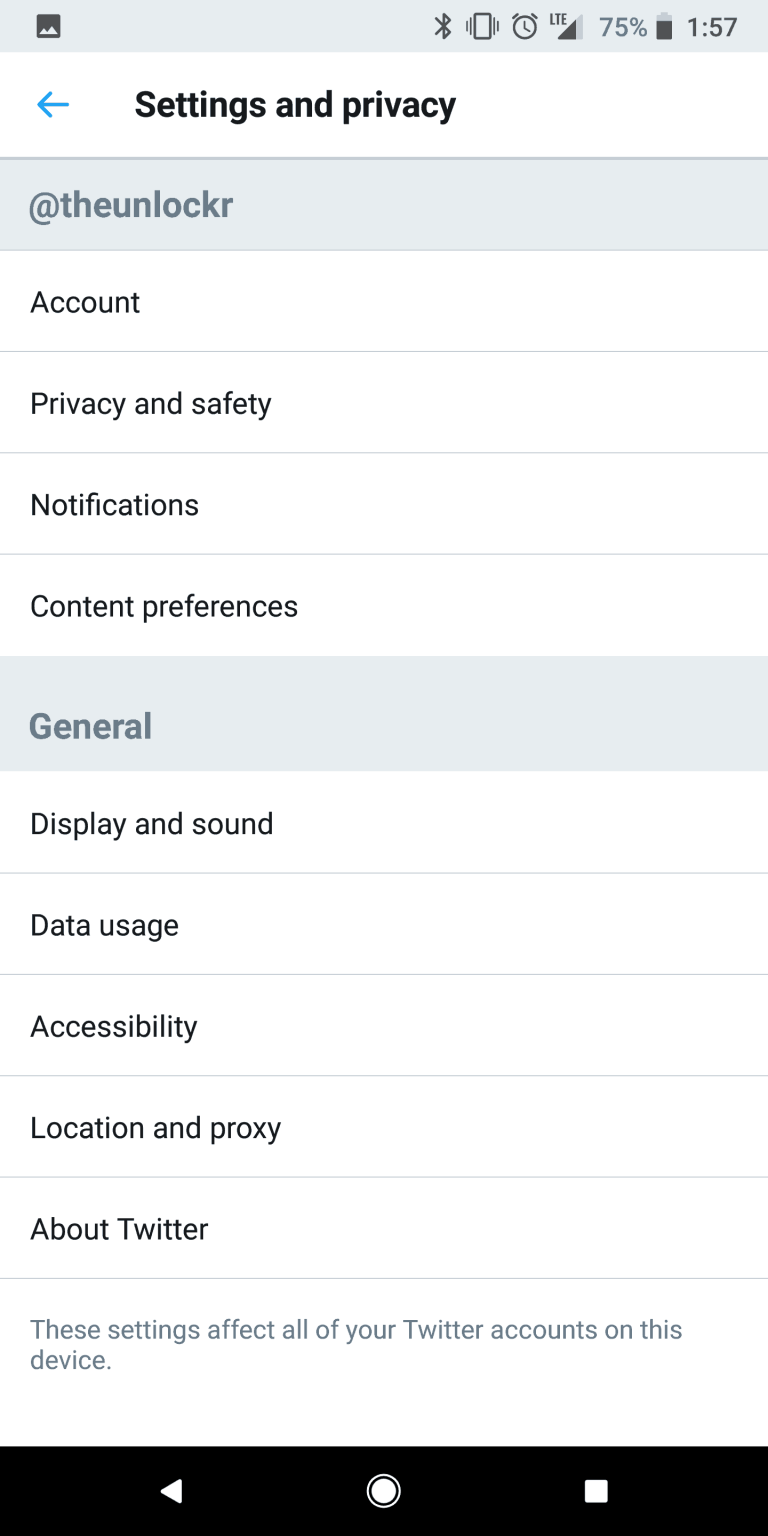The height and width of the screenshot is (1536, 768).
Task: Tap the Android back navigation button
Action: click(x=171, y=1491)
